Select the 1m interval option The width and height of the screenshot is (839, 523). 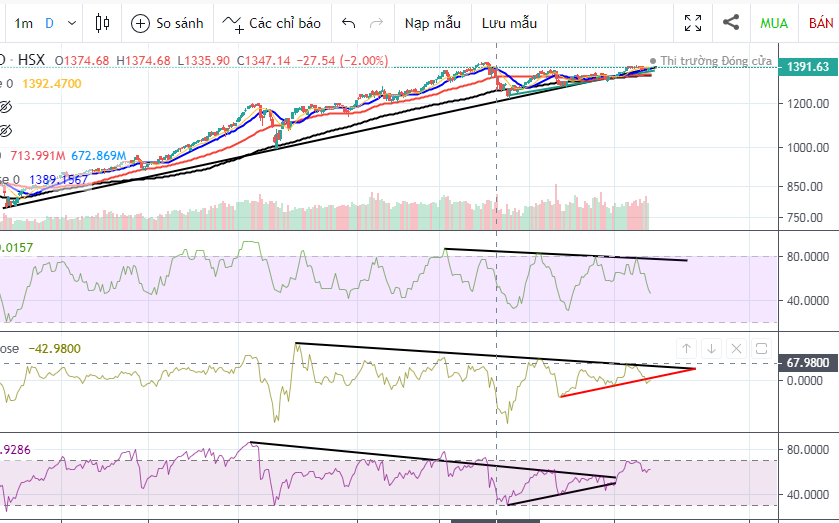(x=24, y=22)
